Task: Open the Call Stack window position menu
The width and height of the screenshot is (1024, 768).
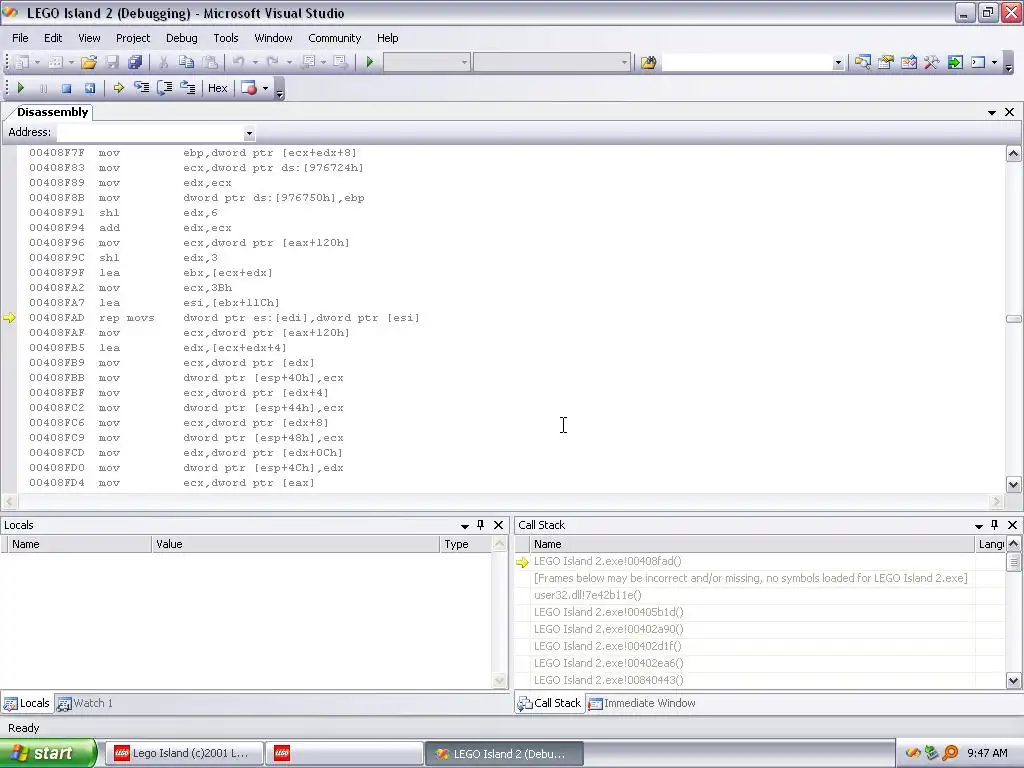Action: 979,525
